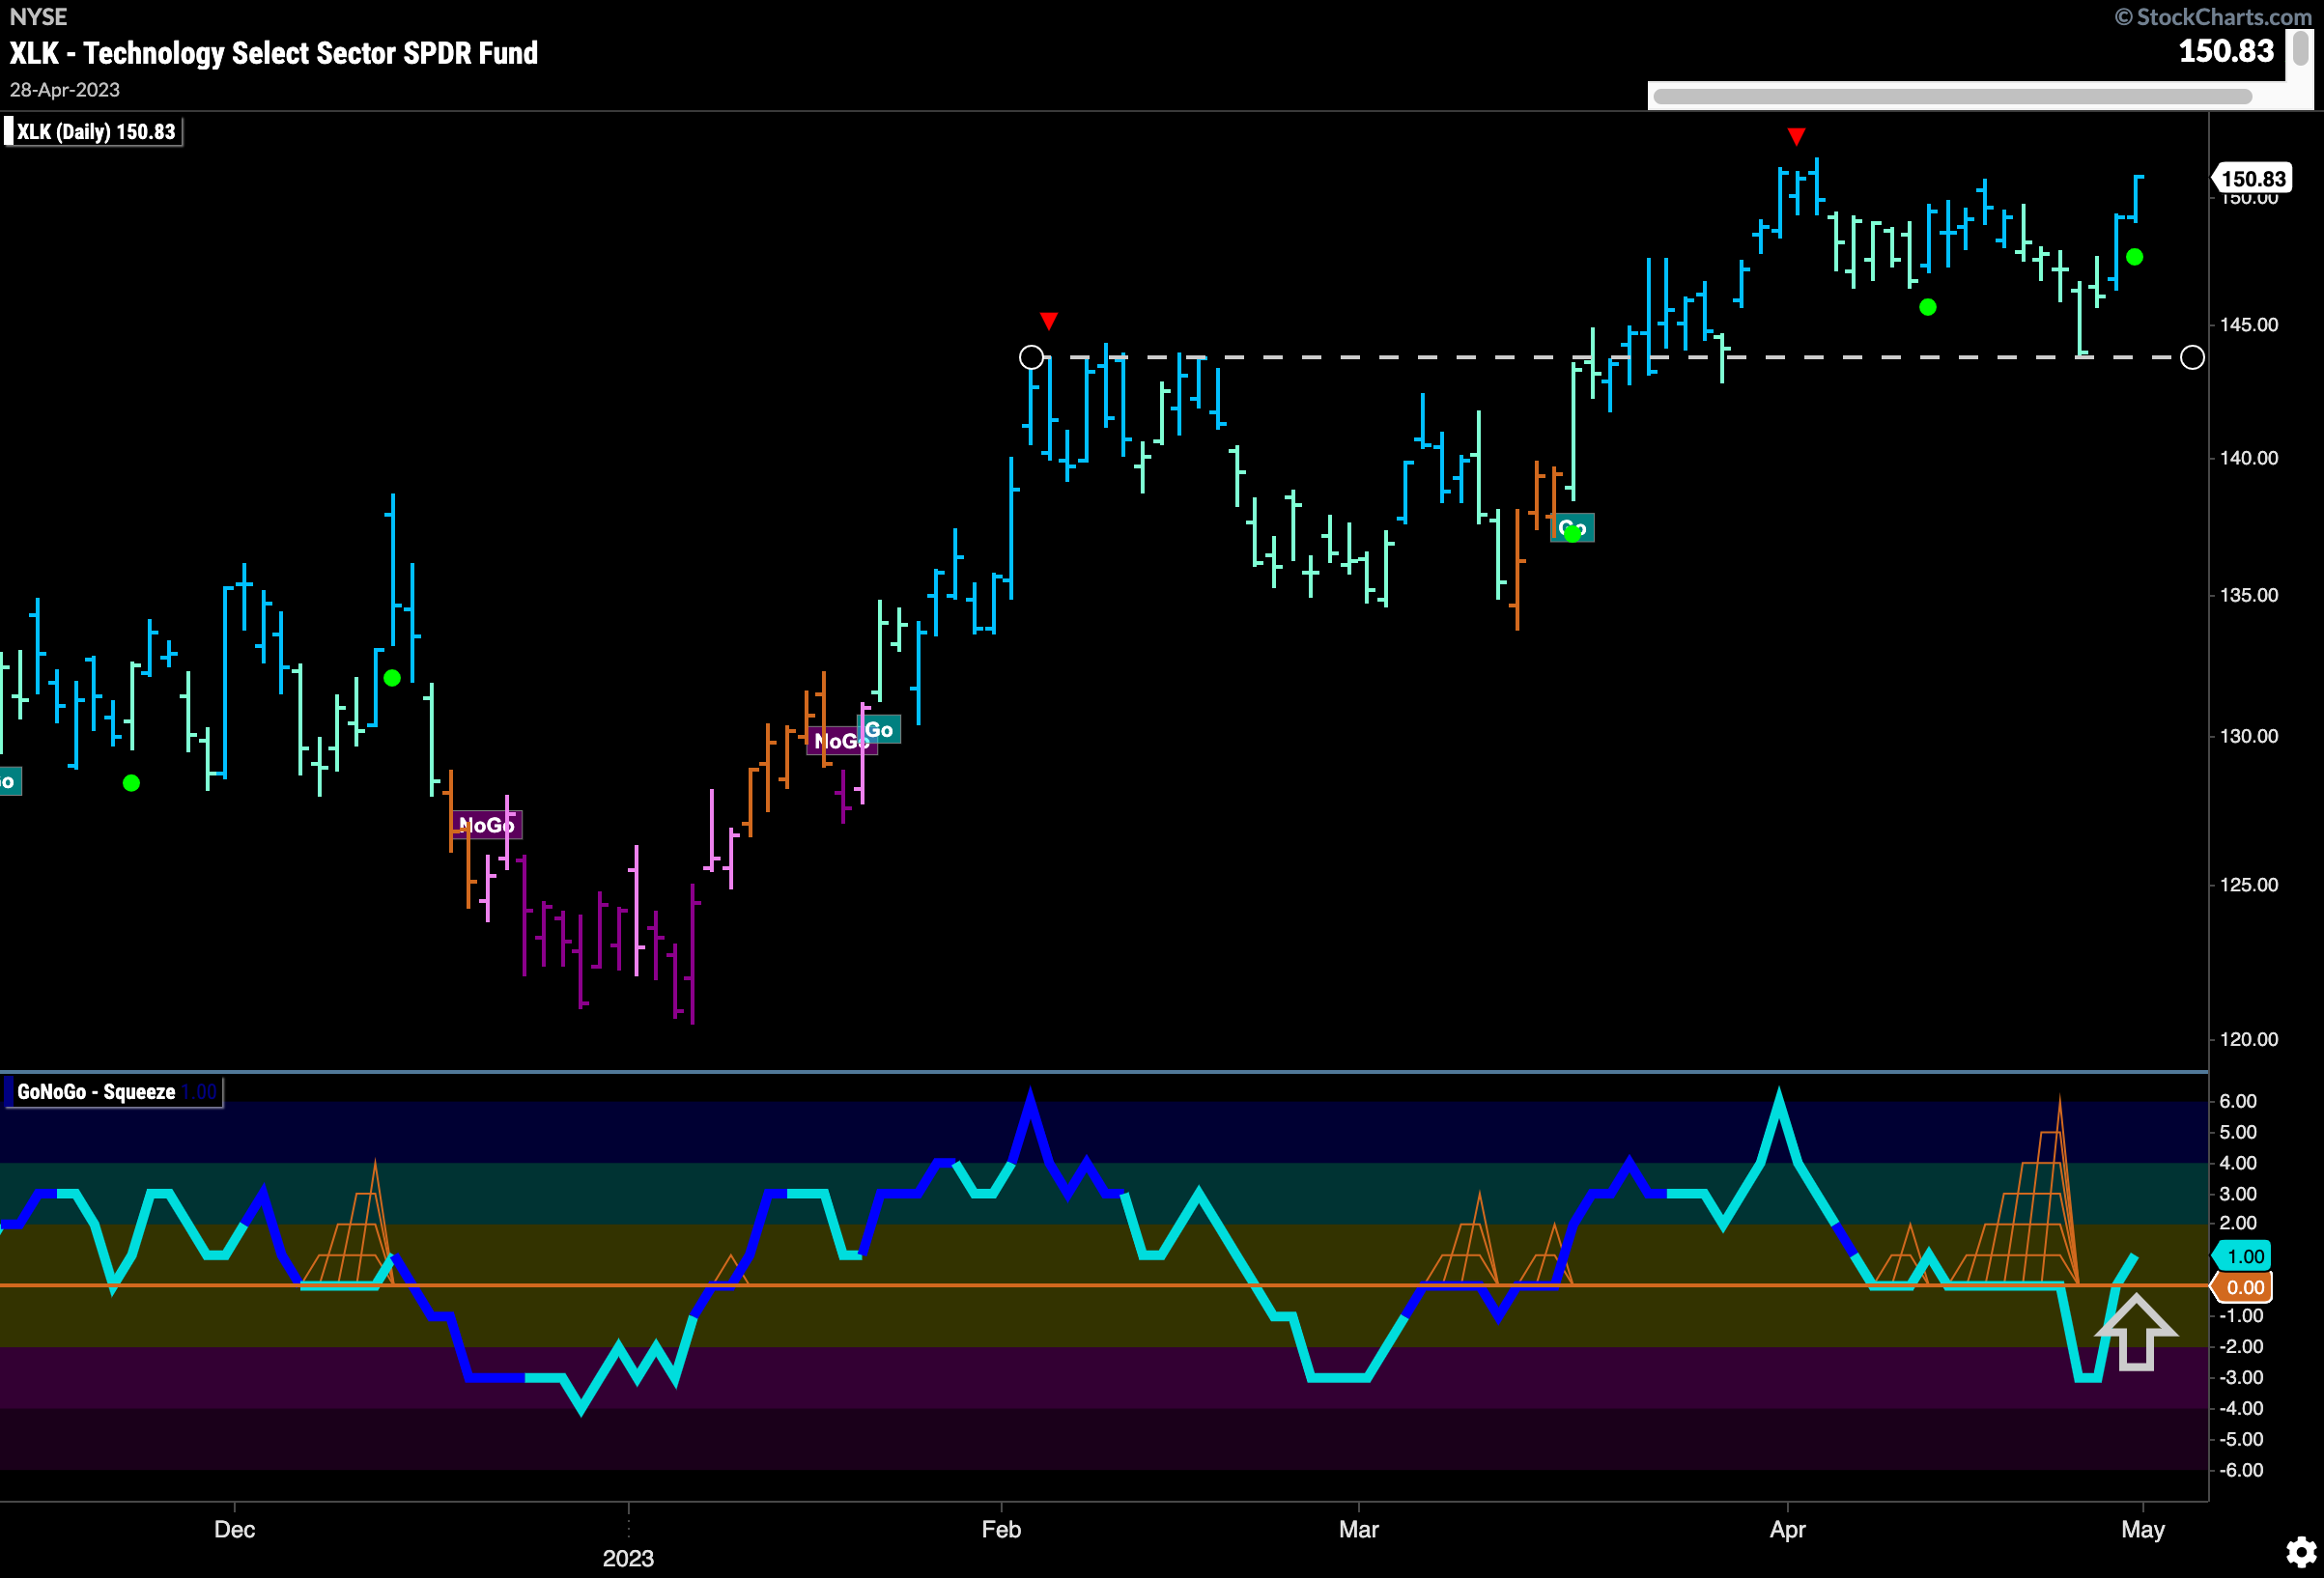Click the green dot in late November
Image resolution: width=2324 pixels, height=1578 pixels.
[131, 783]
